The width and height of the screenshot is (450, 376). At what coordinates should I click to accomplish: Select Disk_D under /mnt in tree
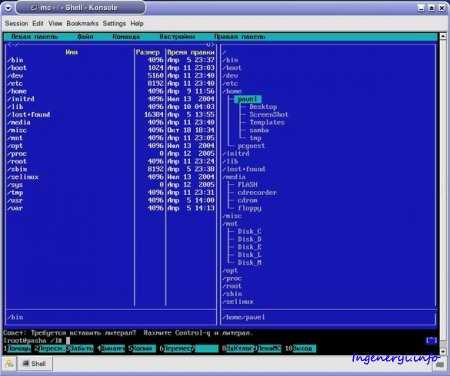(249, 239)
